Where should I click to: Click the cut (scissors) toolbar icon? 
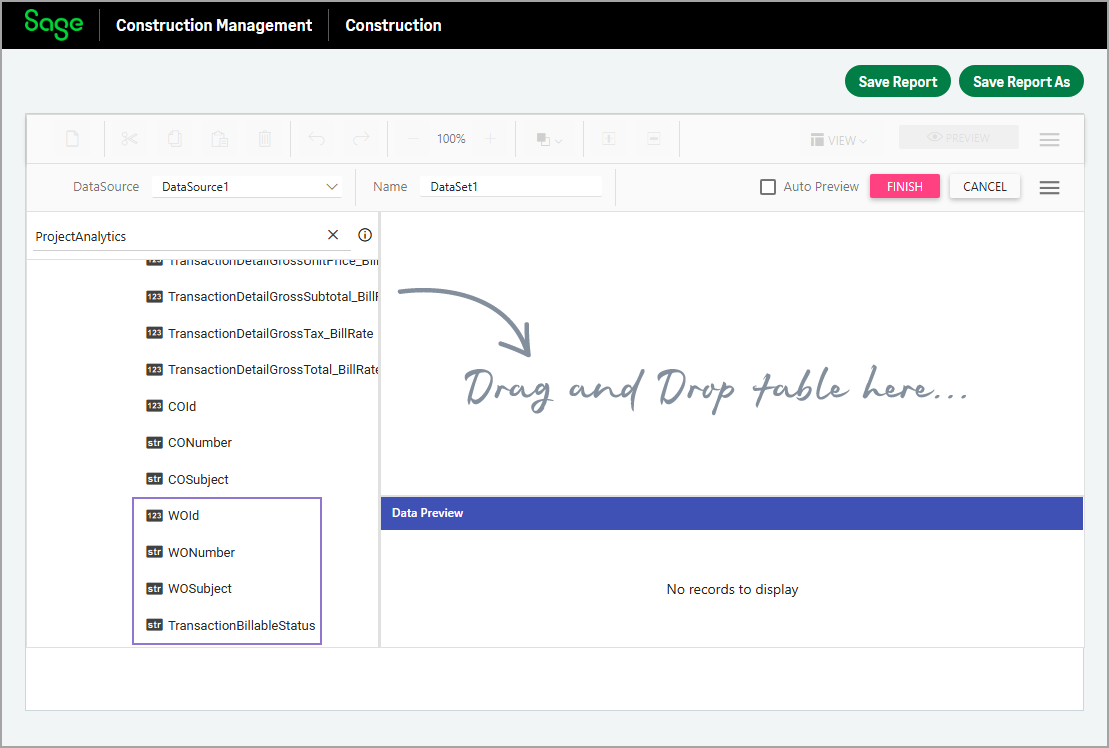129,139
